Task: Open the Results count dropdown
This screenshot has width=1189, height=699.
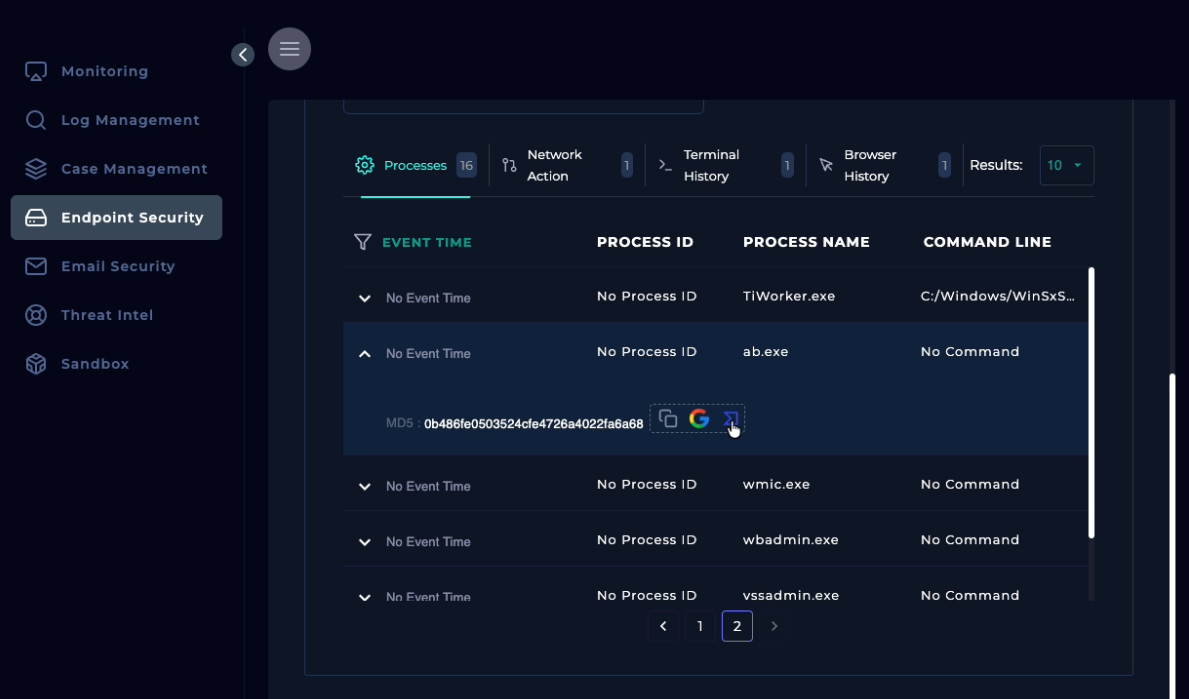Action: (x=1066, y=165)
